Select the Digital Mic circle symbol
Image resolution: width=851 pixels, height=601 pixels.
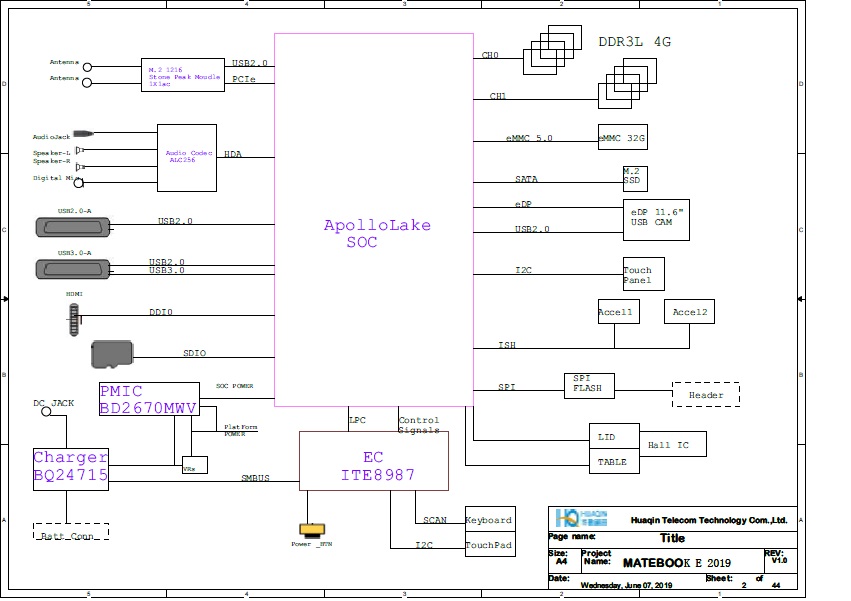tap(79, 182)
